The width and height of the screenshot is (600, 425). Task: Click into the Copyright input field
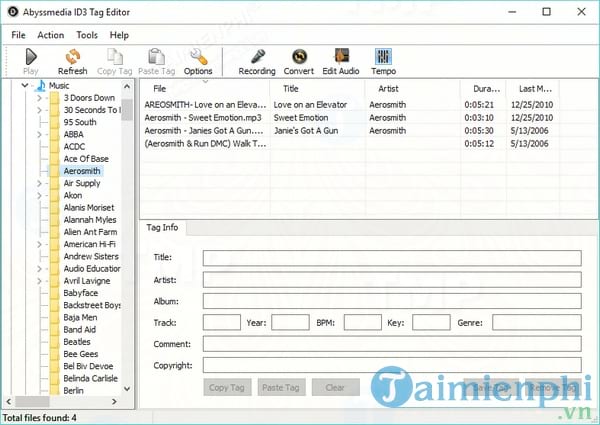tap(392, 365)
